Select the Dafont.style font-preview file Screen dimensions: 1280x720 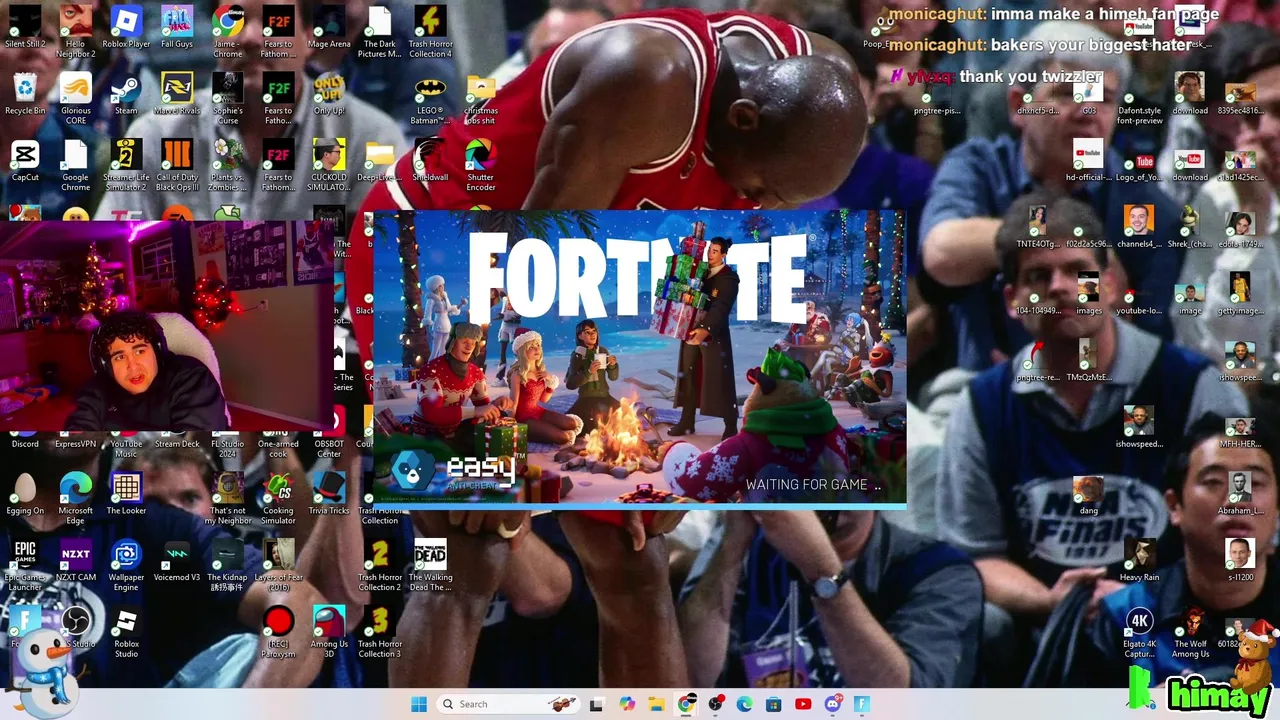pyautogui.click(x=1139, y=98)
